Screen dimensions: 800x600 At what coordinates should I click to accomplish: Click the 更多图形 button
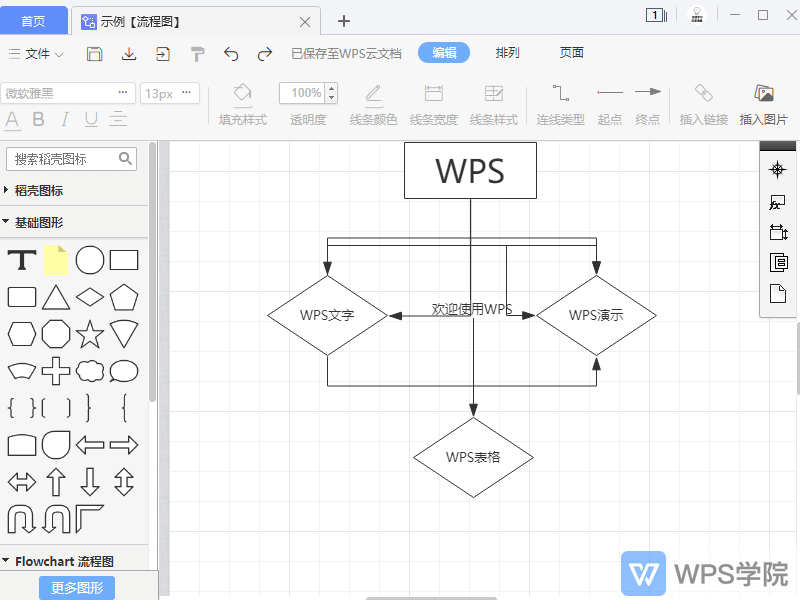tap(77, 588)
